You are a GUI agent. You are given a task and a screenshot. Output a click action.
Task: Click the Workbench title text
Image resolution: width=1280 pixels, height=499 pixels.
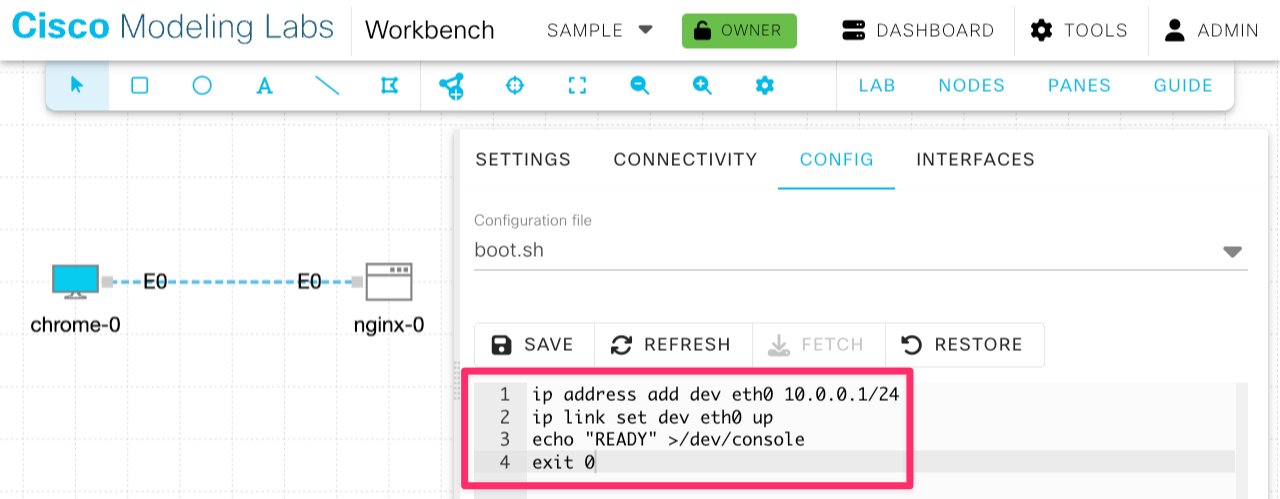pos(430,30)
